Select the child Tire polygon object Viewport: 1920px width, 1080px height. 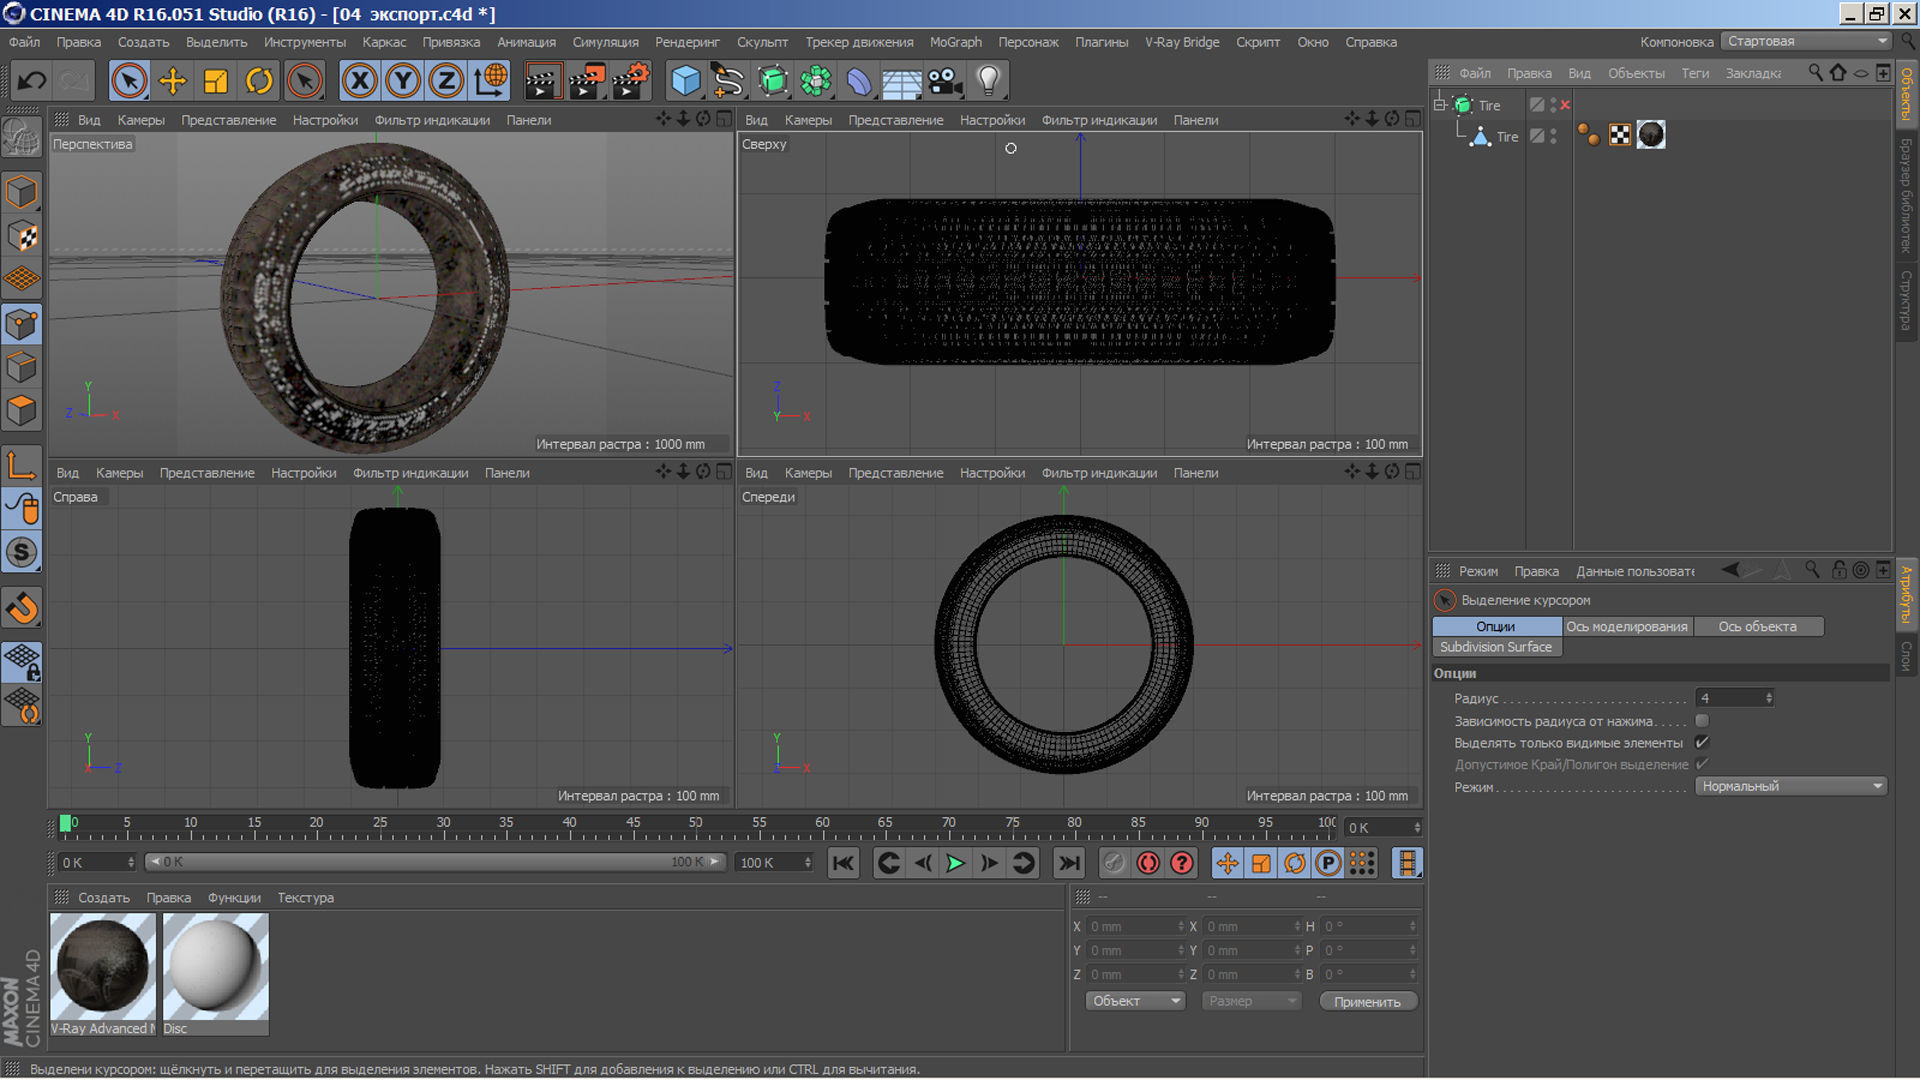[x=1507, y=137]
